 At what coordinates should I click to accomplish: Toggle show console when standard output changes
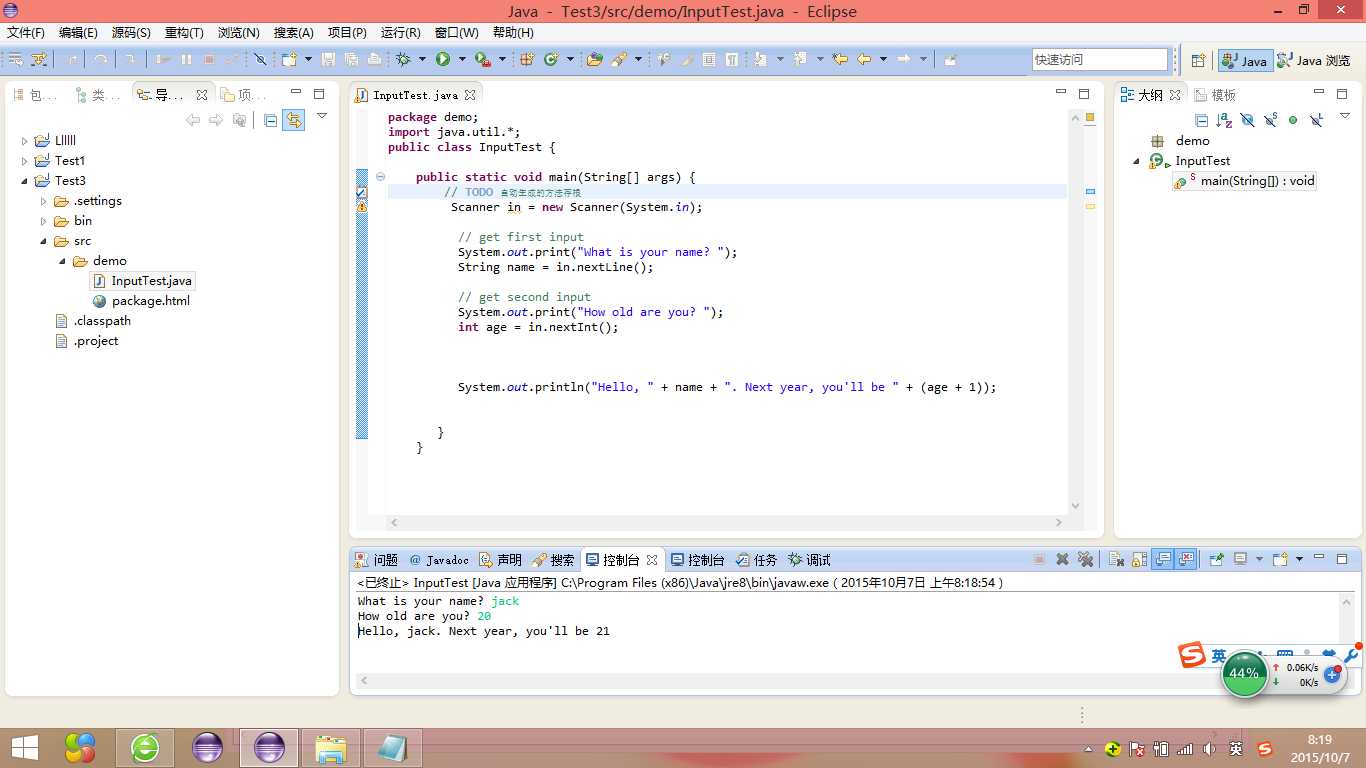[x=1163, y=559]
